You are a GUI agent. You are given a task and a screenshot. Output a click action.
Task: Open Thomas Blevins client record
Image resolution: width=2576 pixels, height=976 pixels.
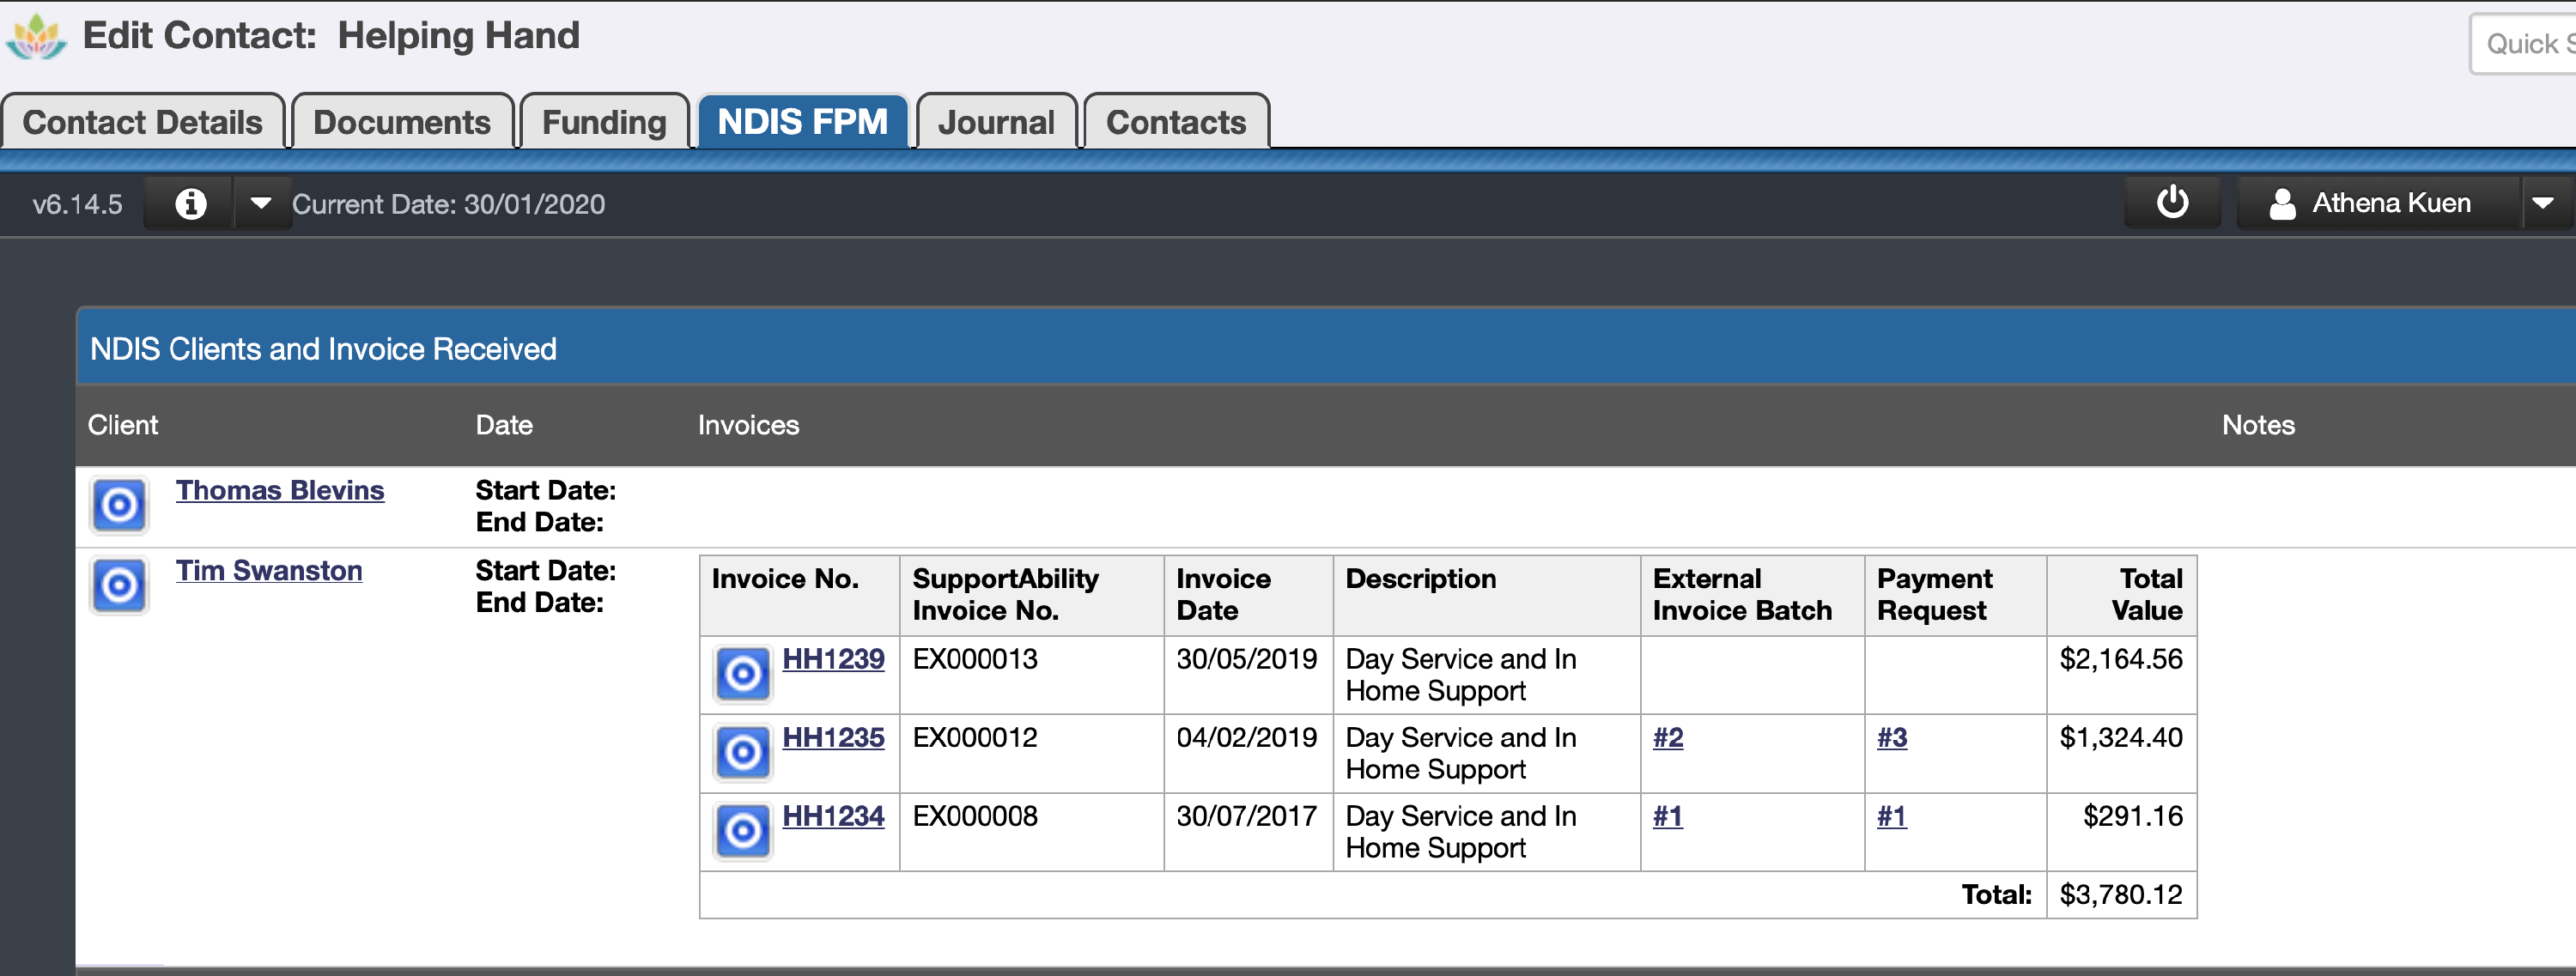coord(280,490)
